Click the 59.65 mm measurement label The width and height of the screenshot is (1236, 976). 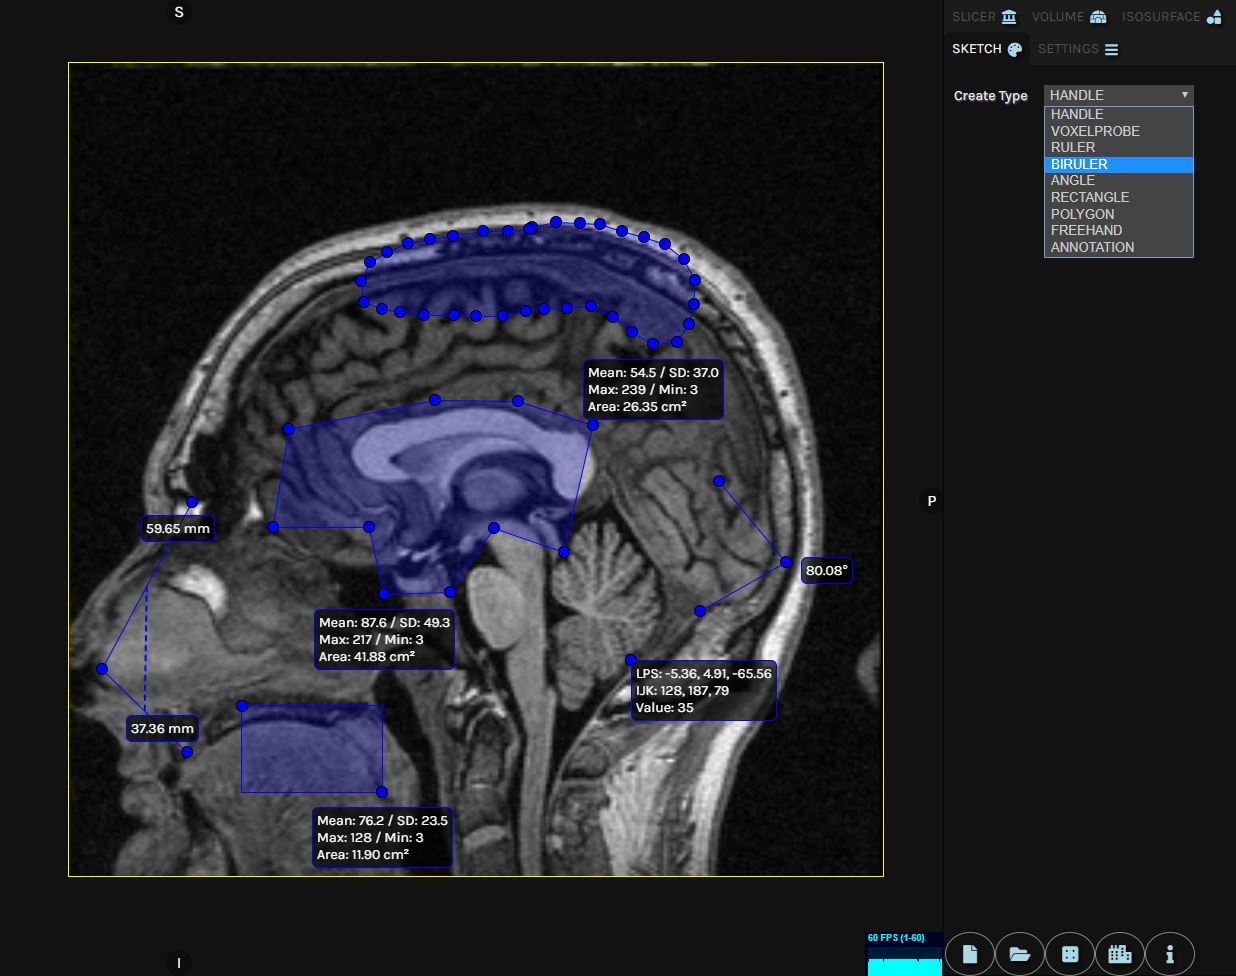coord(178,529)
